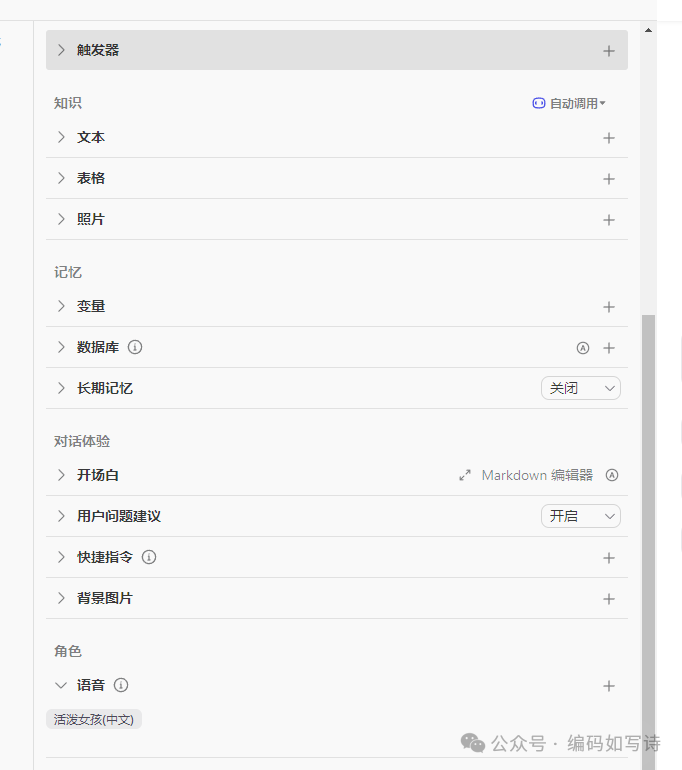Click the auto-generate icon in 数据库 row
The height and width of the screenshot is (770, 682).
(x=582, y=348)
